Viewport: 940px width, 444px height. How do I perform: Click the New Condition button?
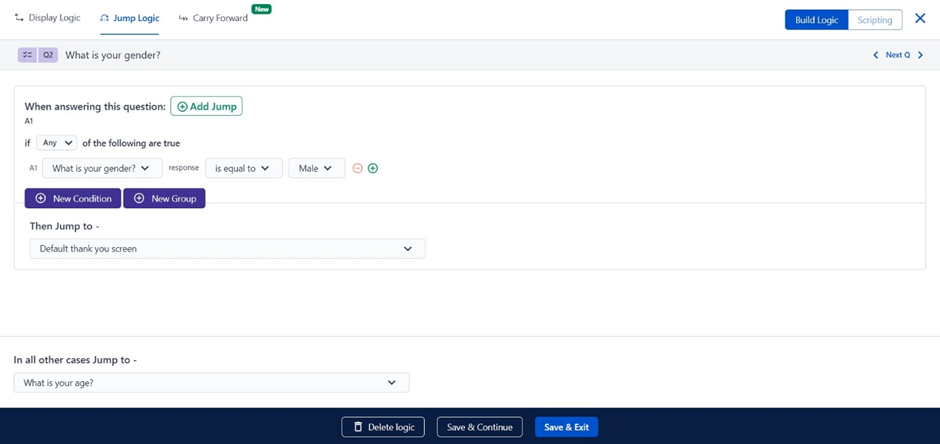(73, 198)
